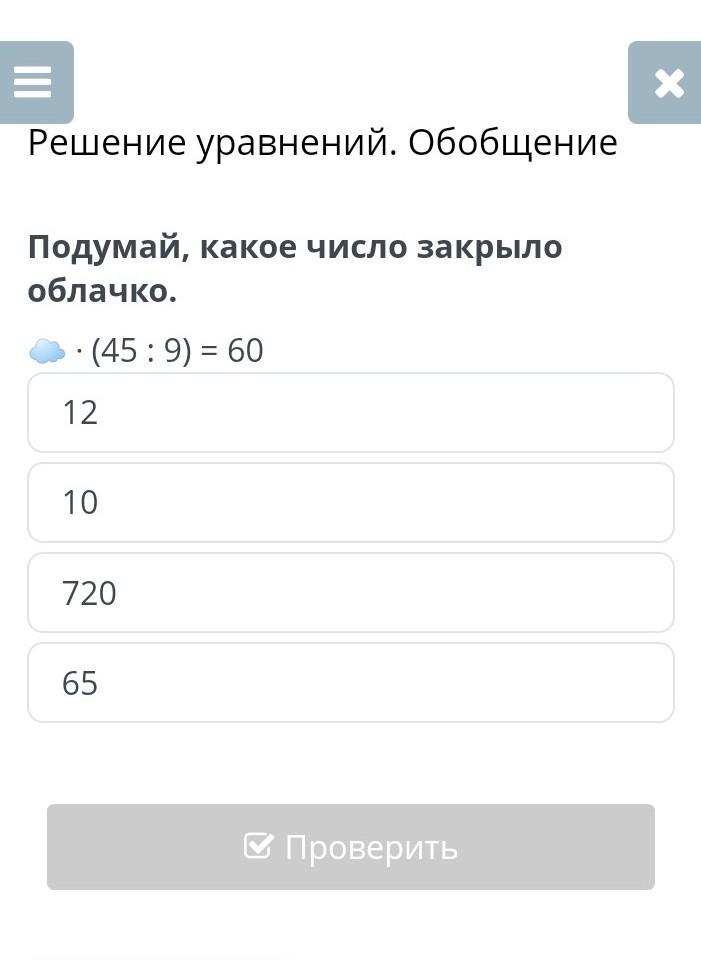The width and height of the screenshot is (701, 960).
Task: Click the word облачко in the question
Action: [100, 291]
